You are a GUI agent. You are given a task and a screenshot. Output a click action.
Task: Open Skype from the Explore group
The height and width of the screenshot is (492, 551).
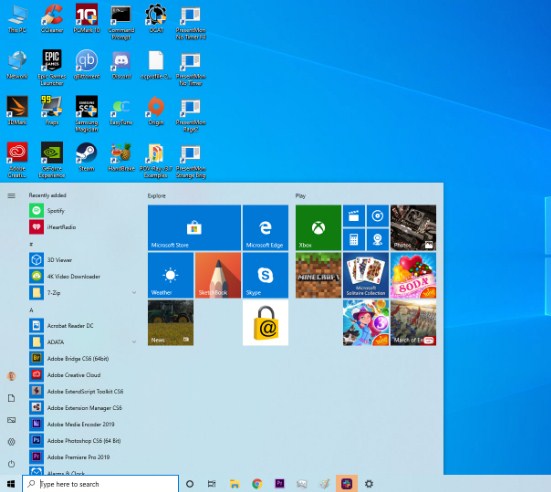[x=265, y=275]
